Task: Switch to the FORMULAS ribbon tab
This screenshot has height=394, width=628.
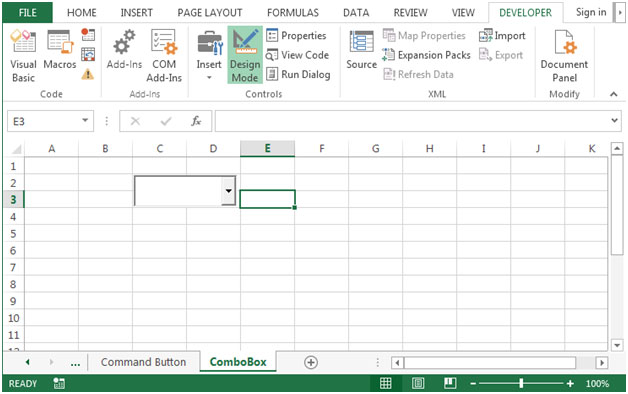Action: [x=293, y=13]
